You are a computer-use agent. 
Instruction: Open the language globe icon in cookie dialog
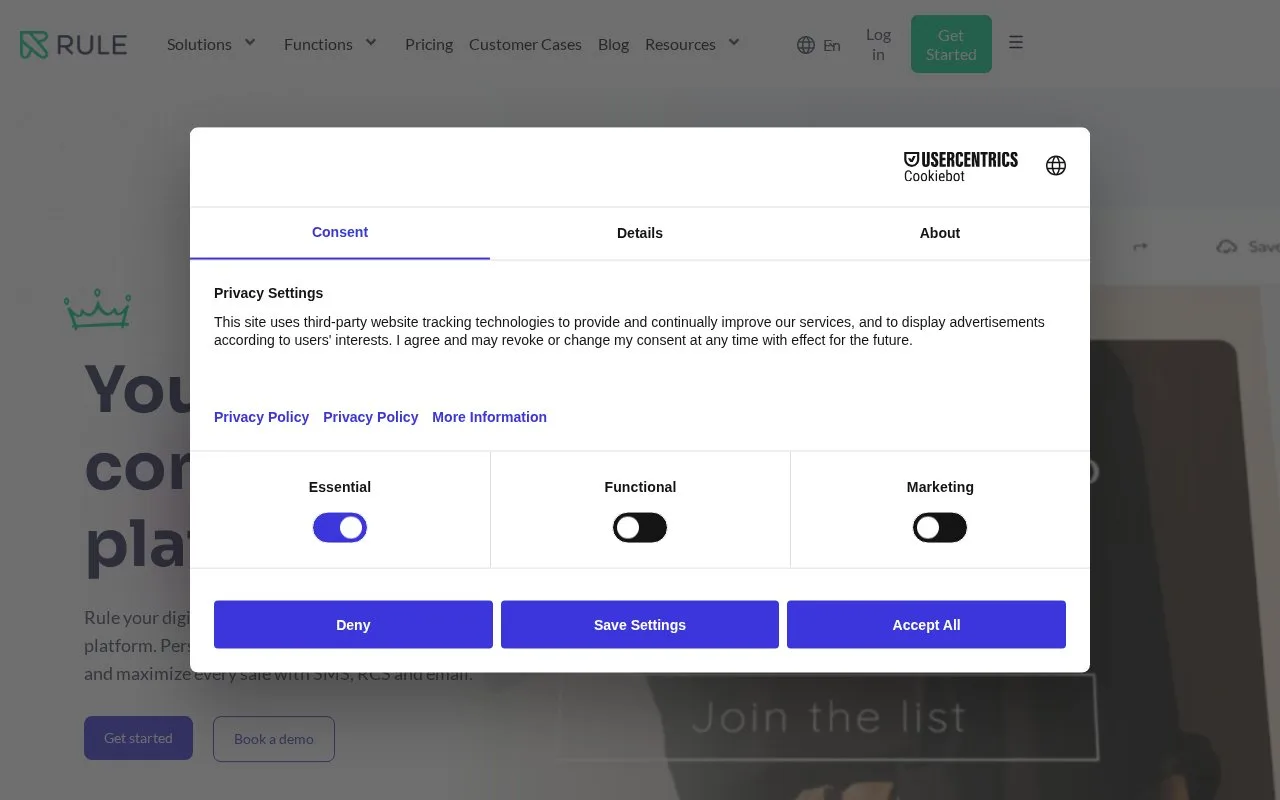1056,166
